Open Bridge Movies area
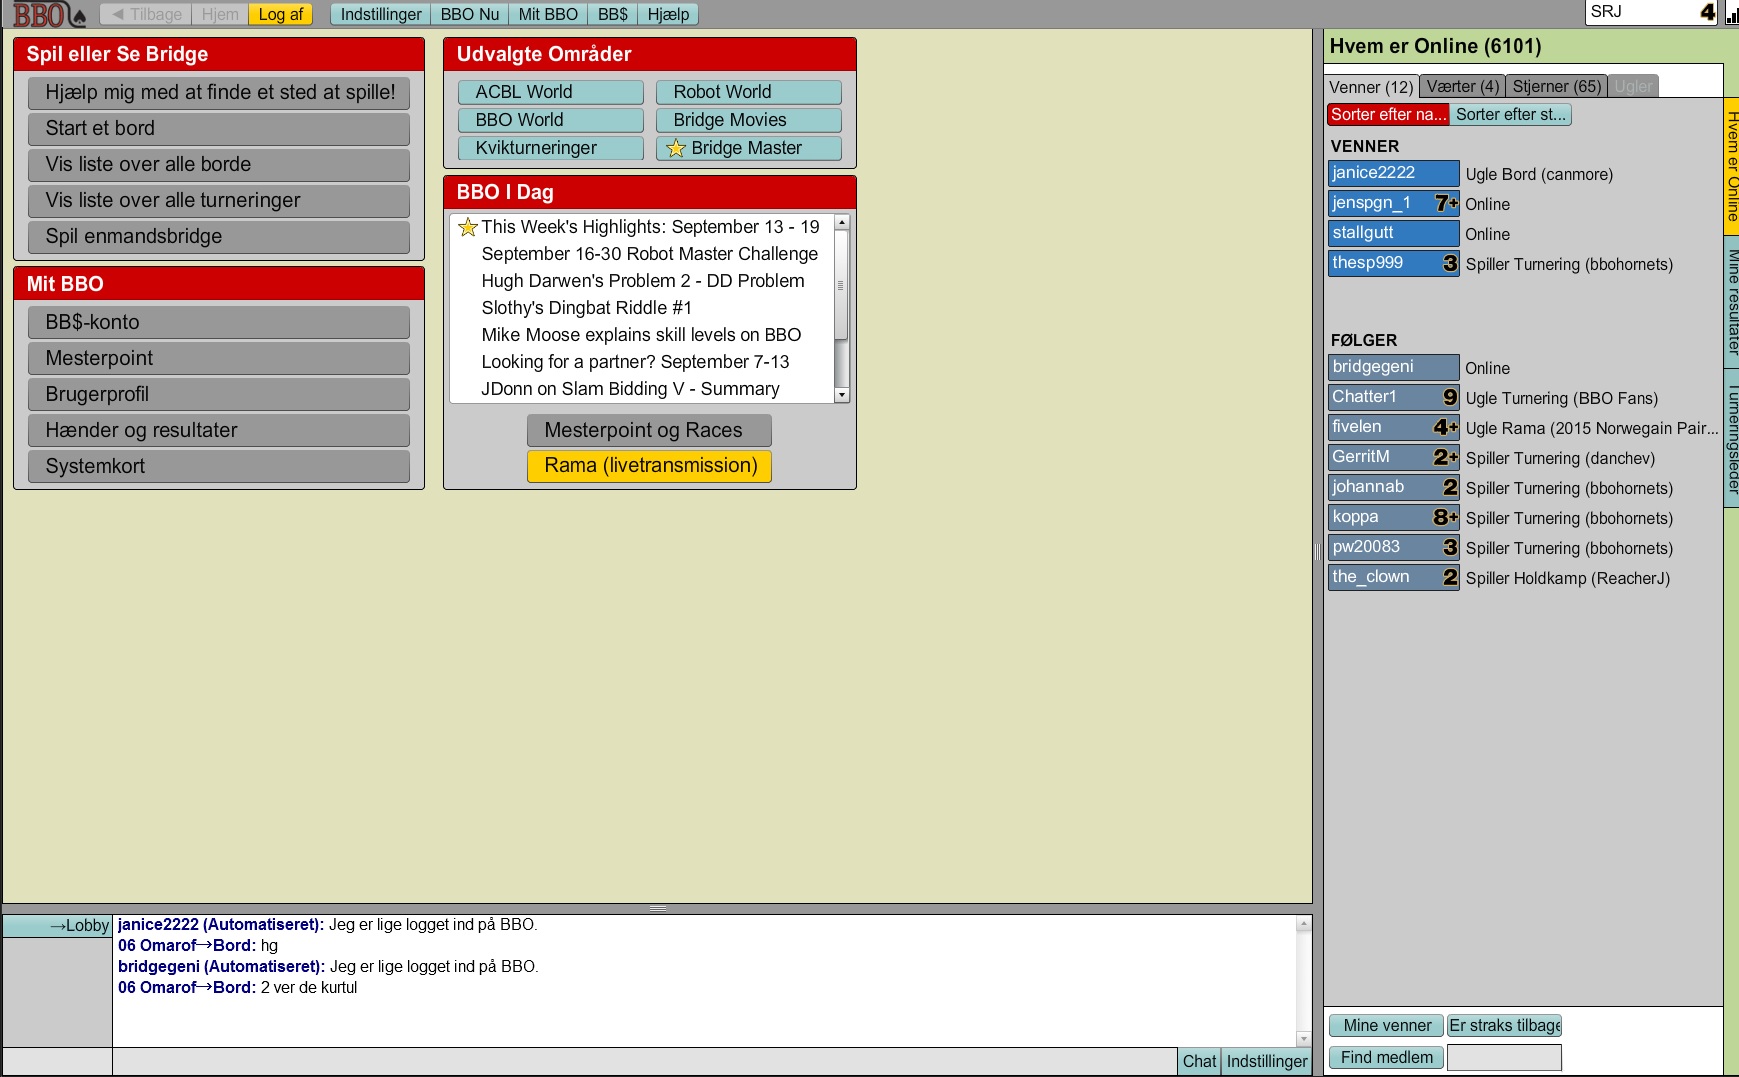Viewport: 1739px width, 1077px height. click(749, 120)
